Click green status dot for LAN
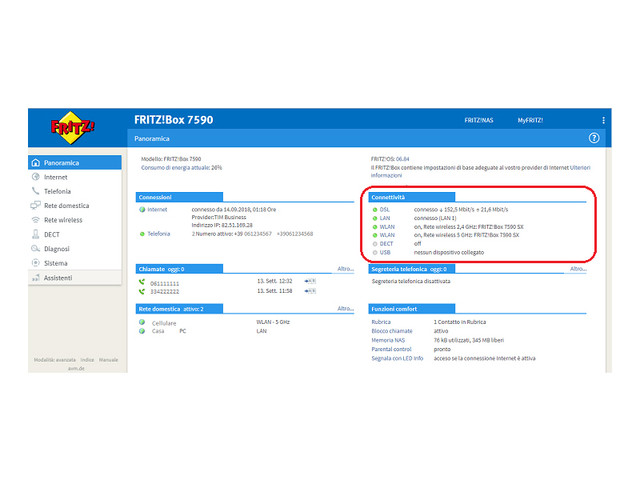640x480 pixels. (375, 218)
